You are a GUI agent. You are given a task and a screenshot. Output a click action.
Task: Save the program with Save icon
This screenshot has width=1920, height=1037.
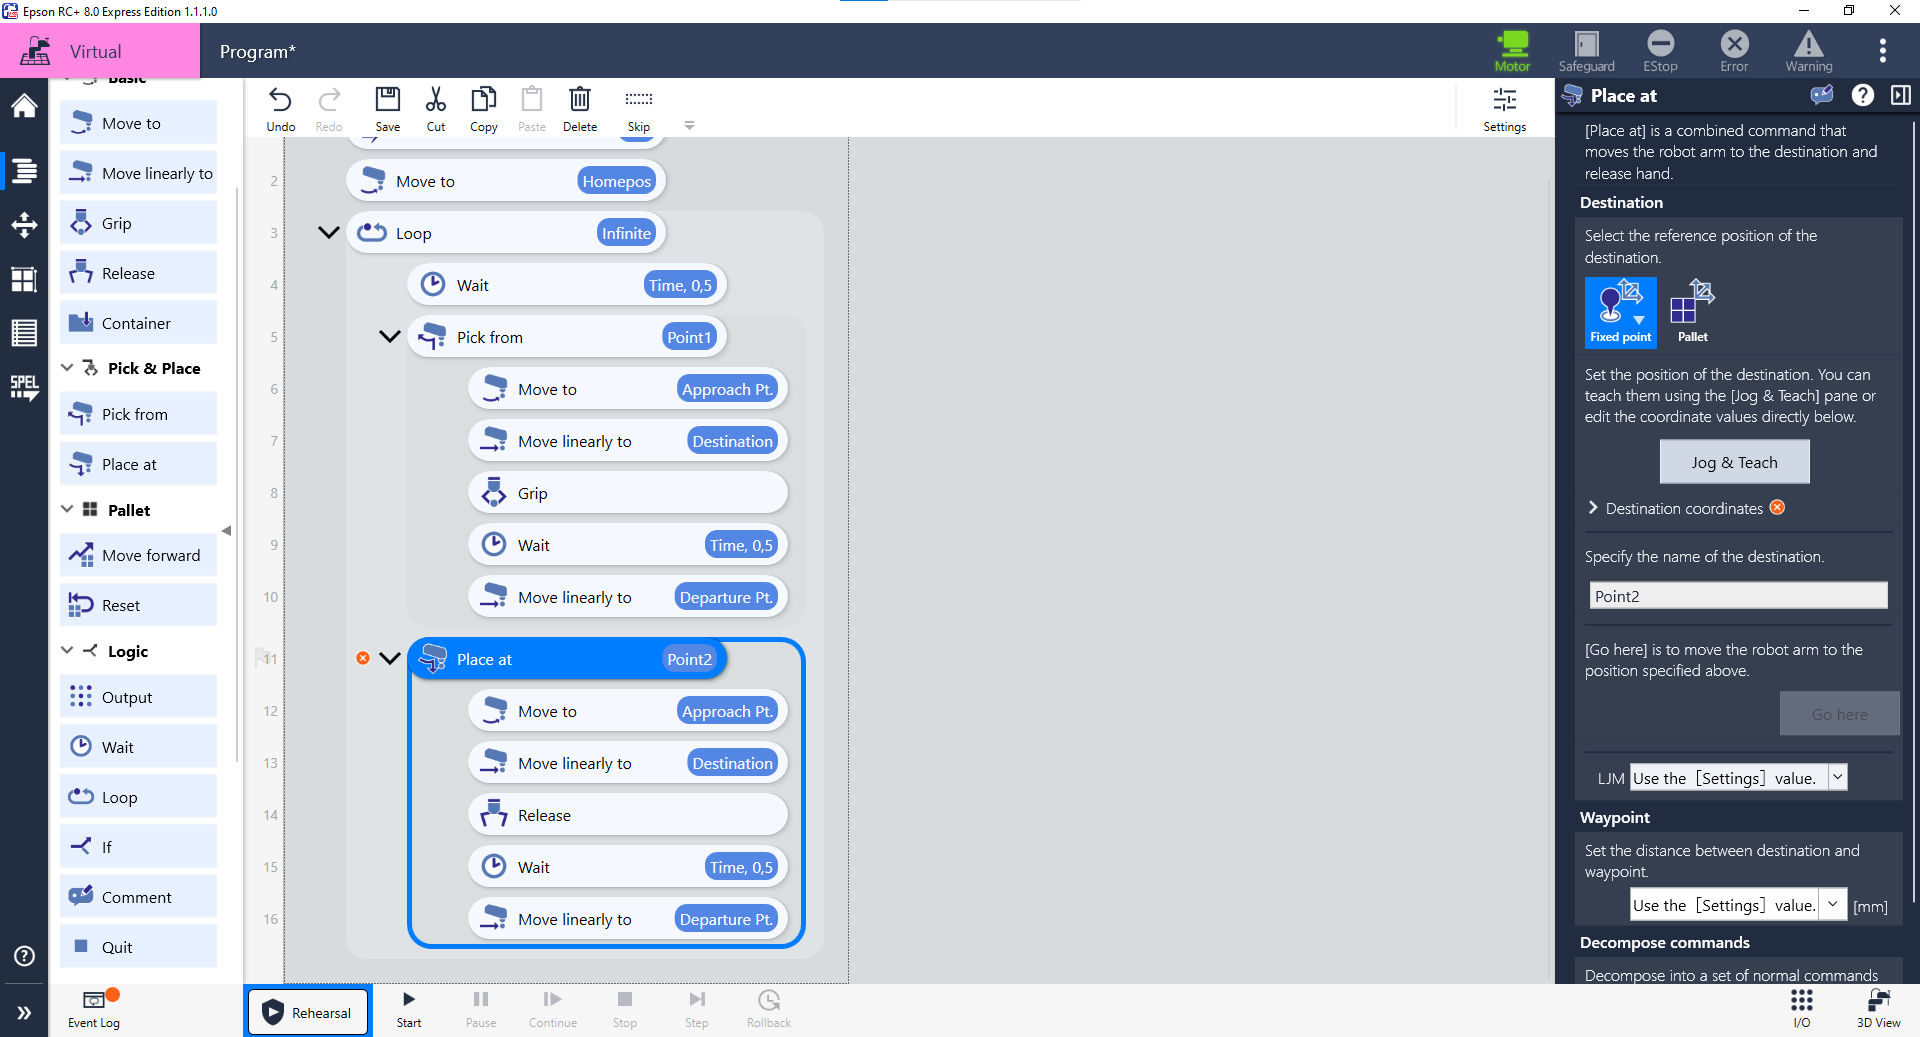(387, 109)
